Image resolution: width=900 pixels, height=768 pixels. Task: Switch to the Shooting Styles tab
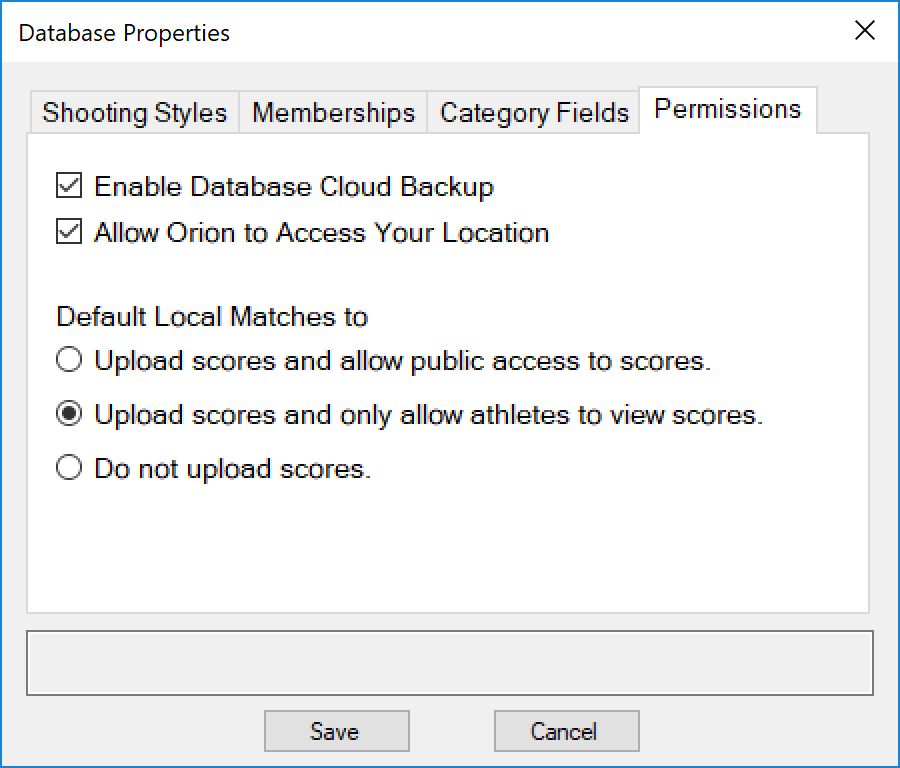point(133,113)
